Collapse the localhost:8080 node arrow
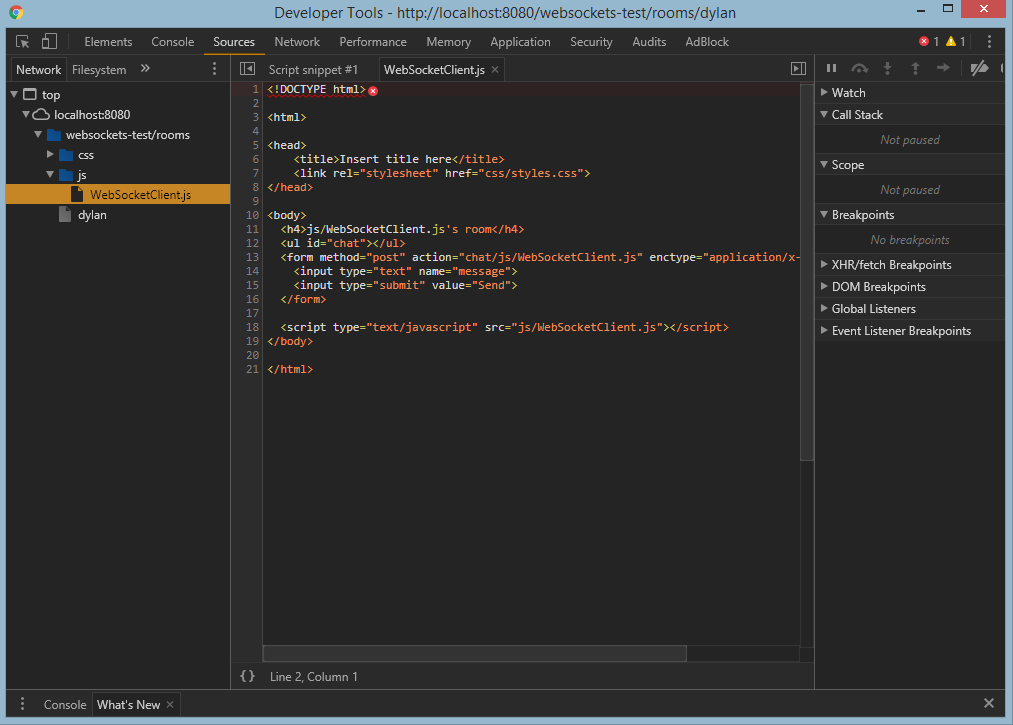This screenshot has height=725, width=1013. (26, 114)
